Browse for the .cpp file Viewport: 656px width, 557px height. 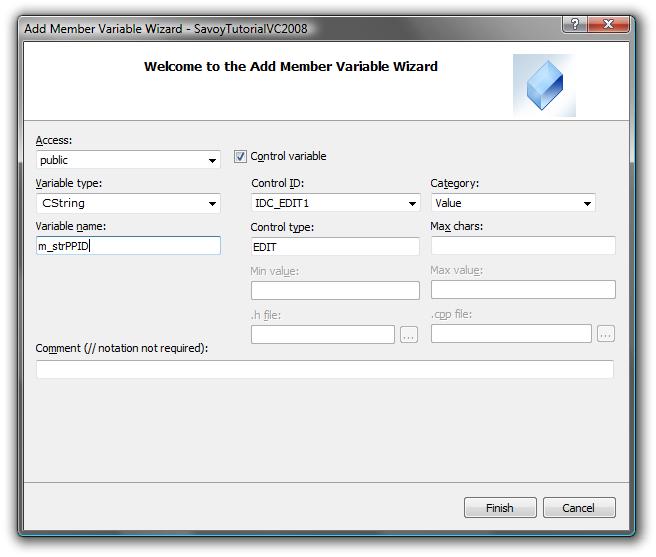pos(606,334)
